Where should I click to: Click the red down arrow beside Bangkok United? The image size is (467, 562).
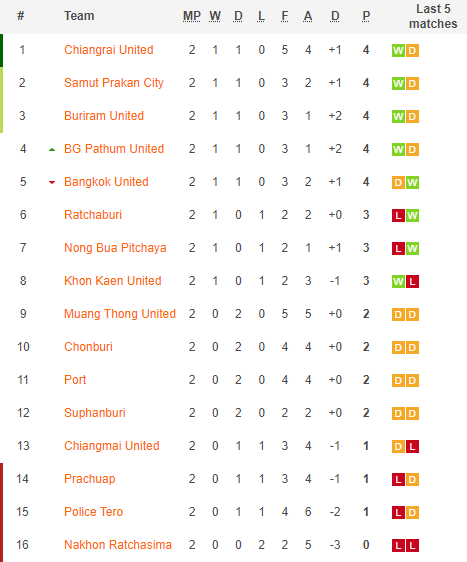[52, 182]
